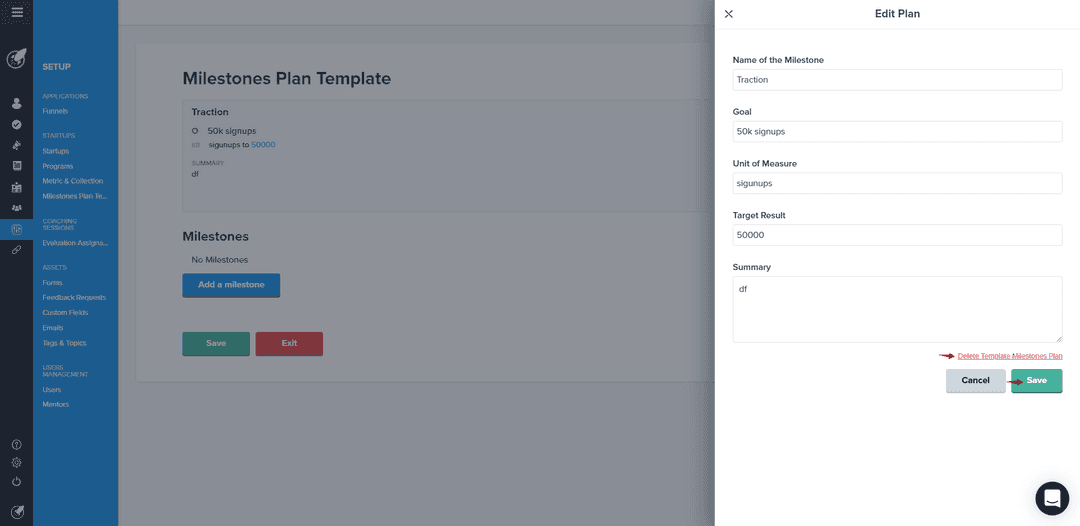Click the rocket logo in sidebar
Screen dimensions: 1080x526
[x=17, y=59]
